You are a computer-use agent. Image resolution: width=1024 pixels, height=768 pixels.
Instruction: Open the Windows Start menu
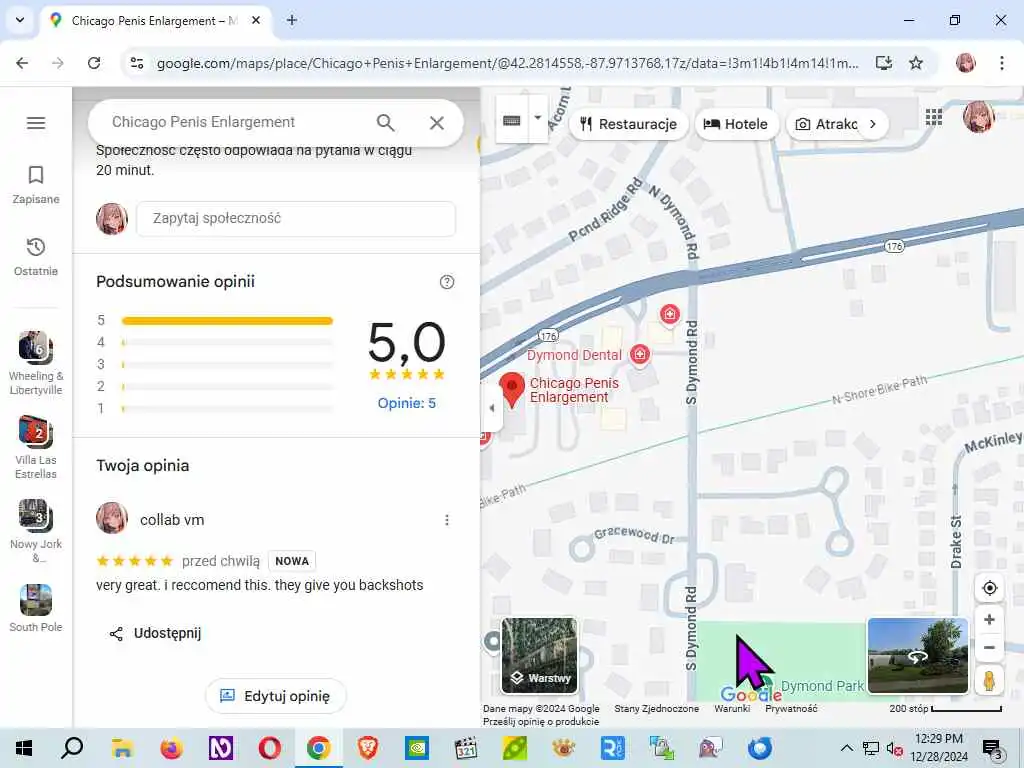pos(24,748)
